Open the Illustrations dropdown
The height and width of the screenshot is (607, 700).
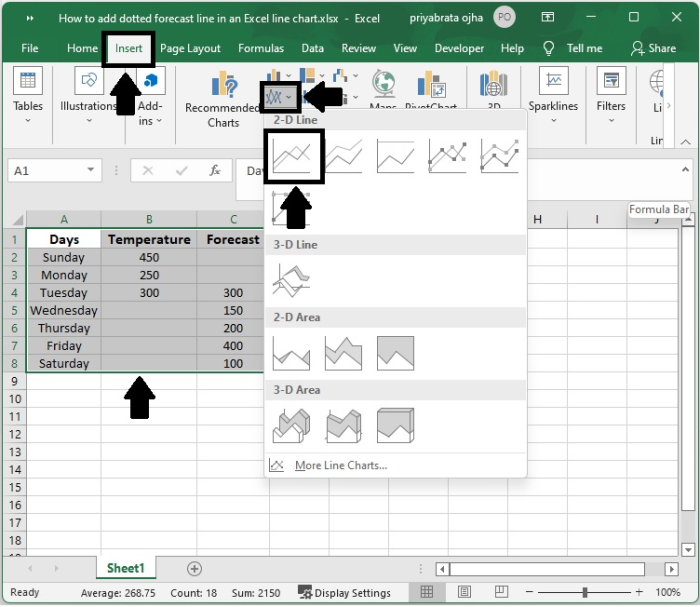tap(88, 95)
